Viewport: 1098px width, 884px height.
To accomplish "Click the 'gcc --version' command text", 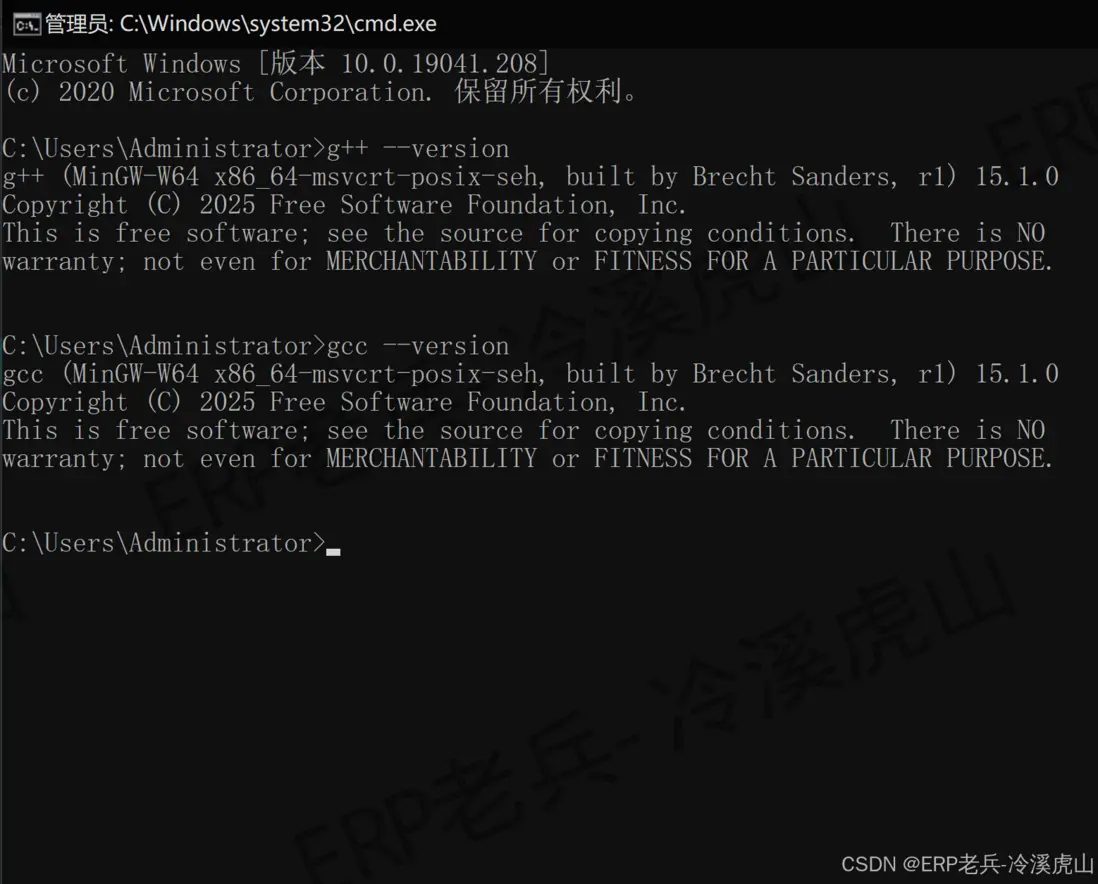I will (418, 346).
